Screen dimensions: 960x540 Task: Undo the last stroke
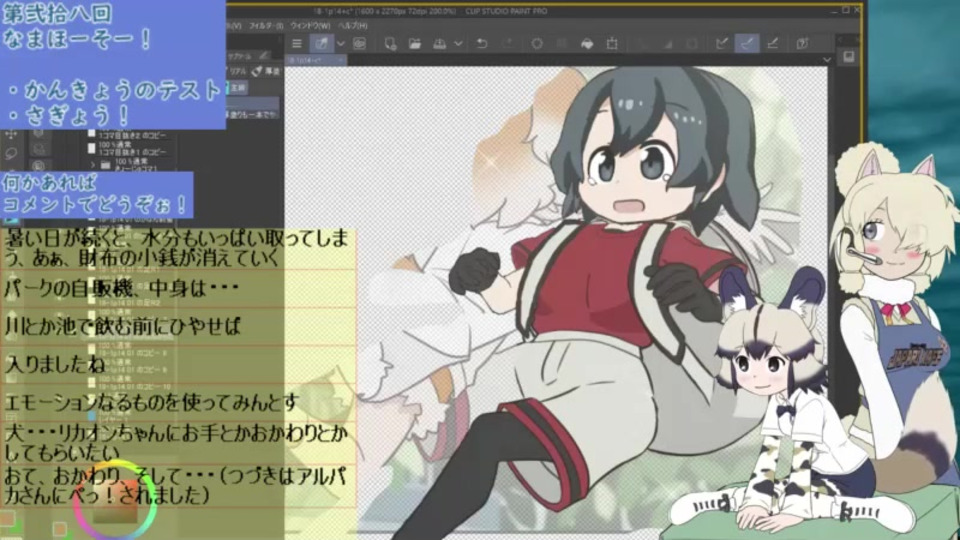point(482,43)
